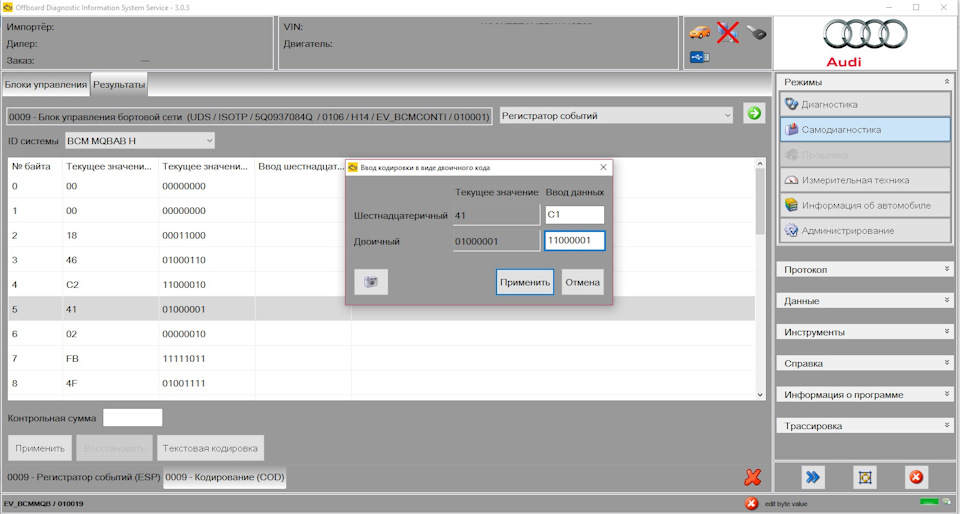Collapse the Режимы panel

pyautogui.click(x=947, y=81)
